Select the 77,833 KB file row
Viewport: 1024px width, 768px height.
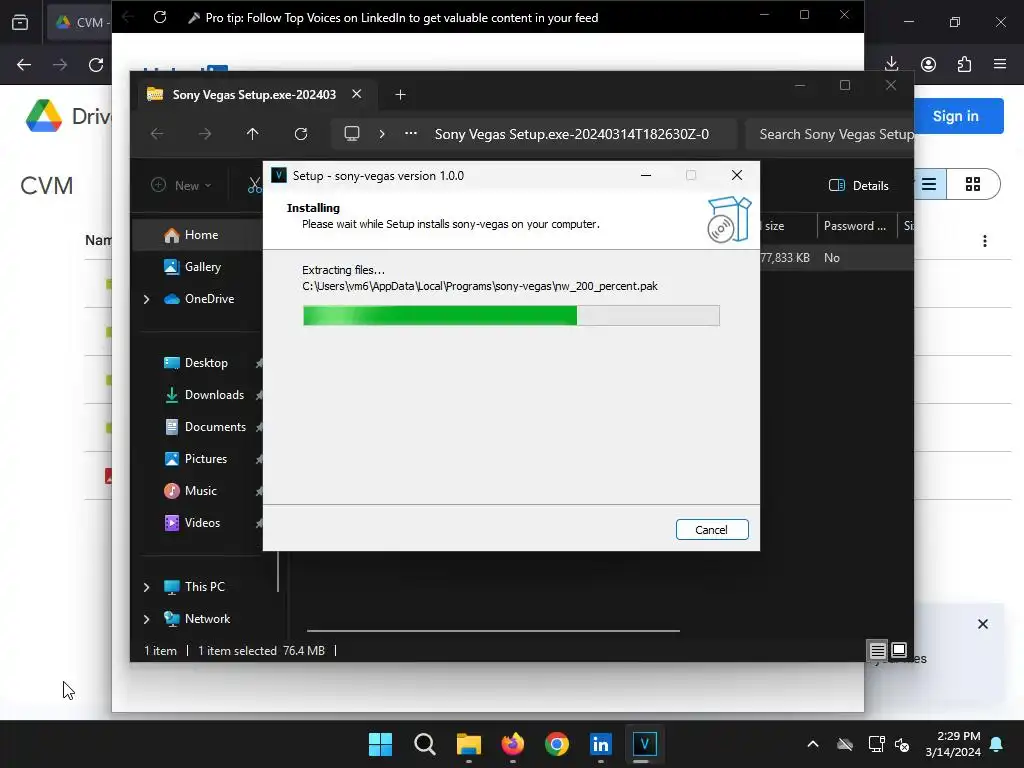click(836, 258)
